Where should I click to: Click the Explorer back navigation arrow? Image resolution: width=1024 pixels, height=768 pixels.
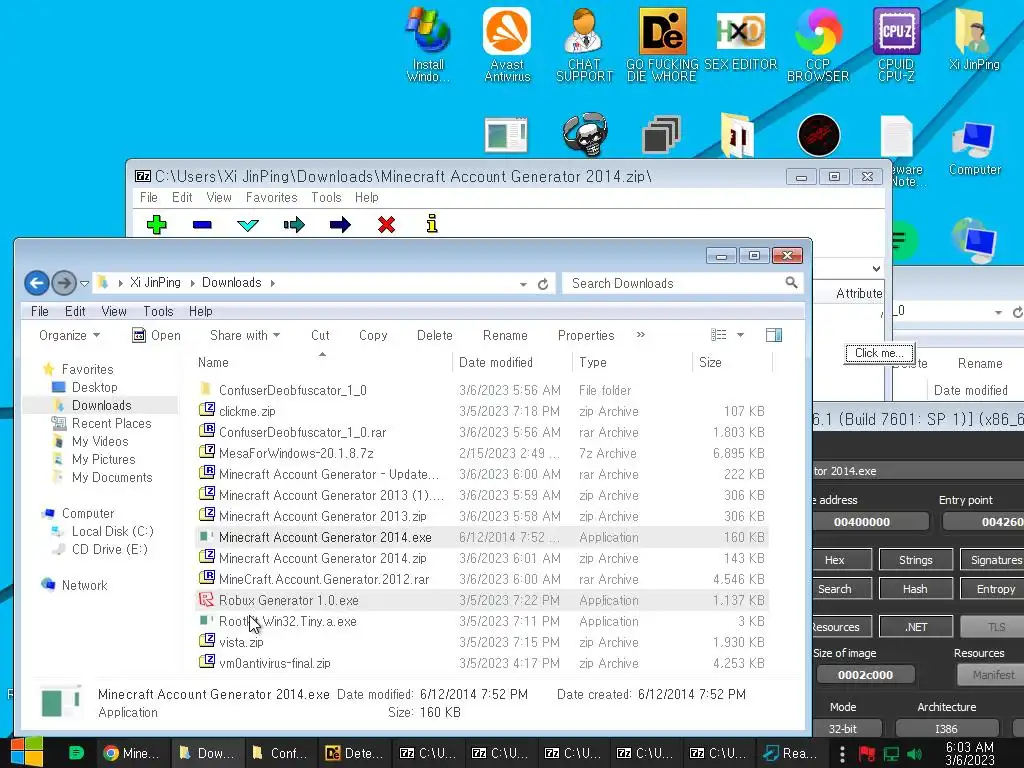pyautogui.click(x=37, y=283)
